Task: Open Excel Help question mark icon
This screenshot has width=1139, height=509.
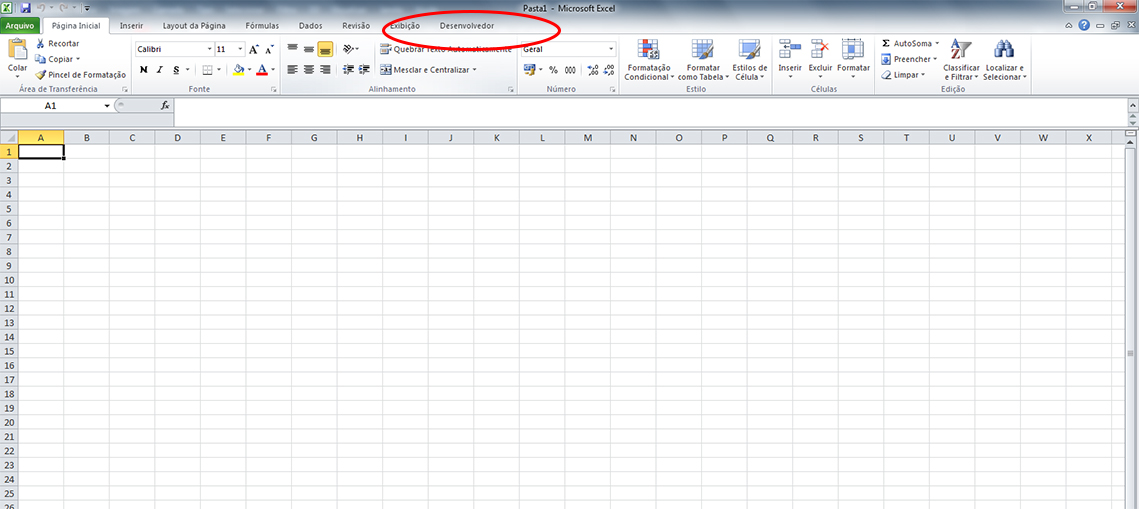Action: click(1084, 25)
